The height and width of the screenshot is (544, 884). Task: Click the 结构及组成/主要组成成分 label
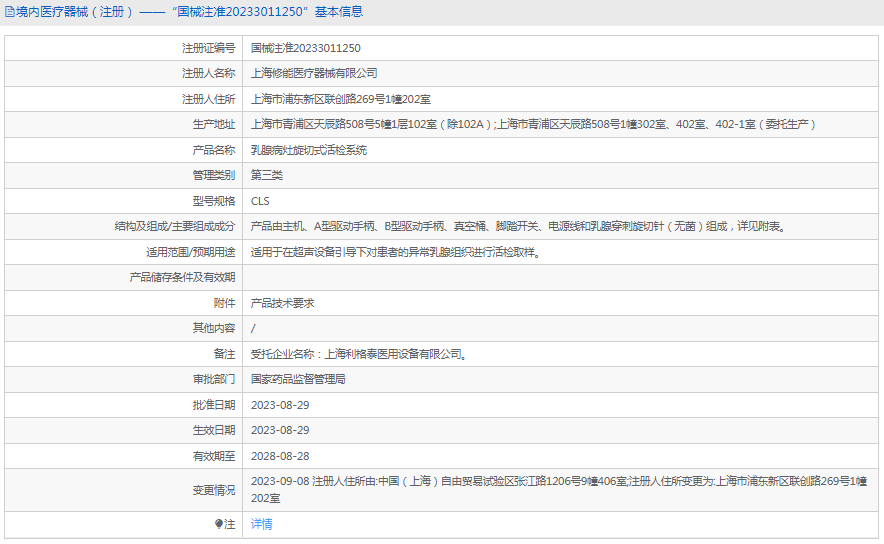(x=175, y=226)
